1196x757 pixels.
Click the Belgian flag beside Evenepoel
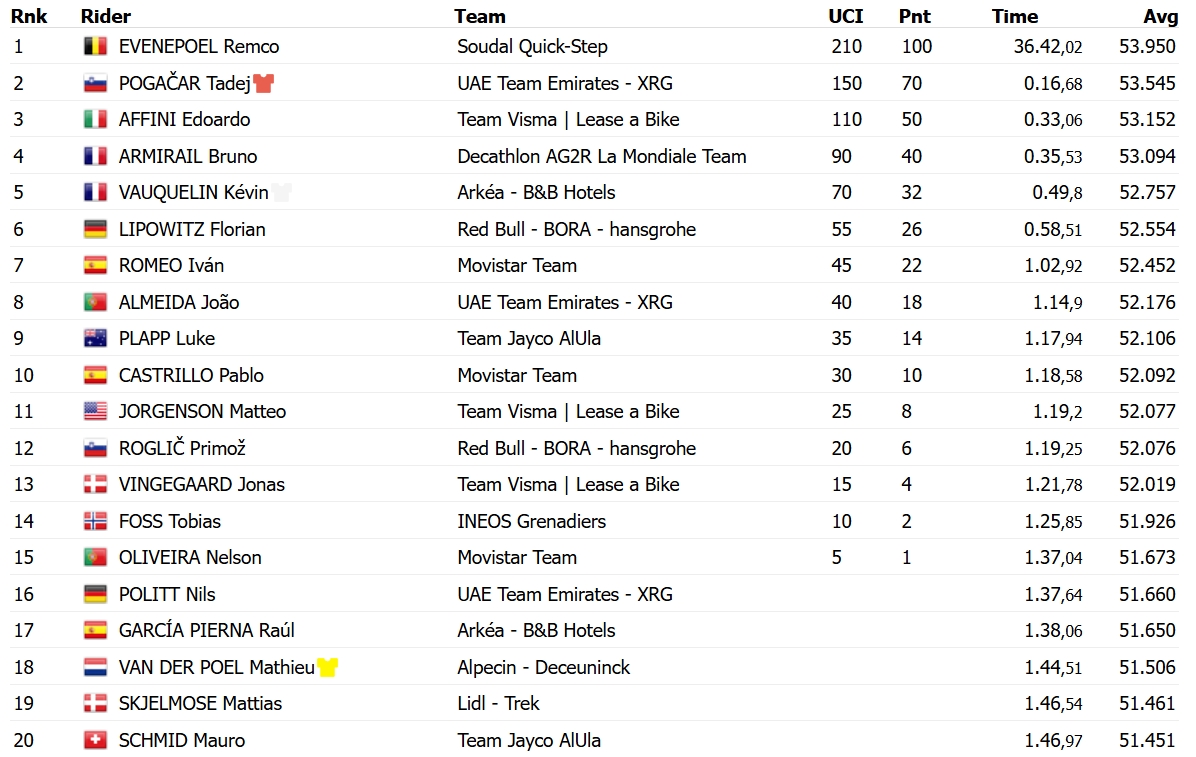[95, 47]
